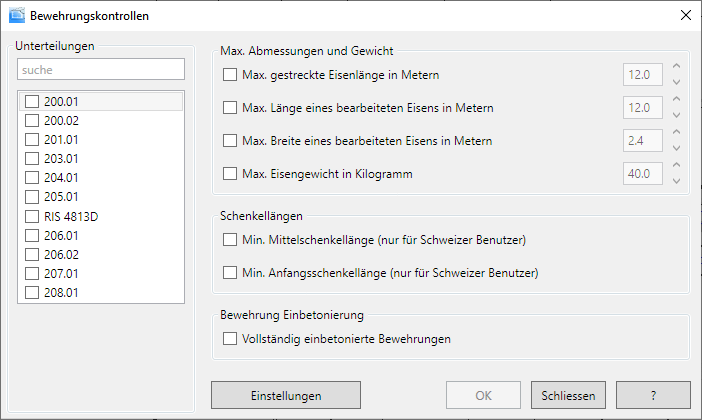The image size is (702, 420).
Task: Close the Bewehrungskontrollen dialog window
Action: [x=685, y=15]
